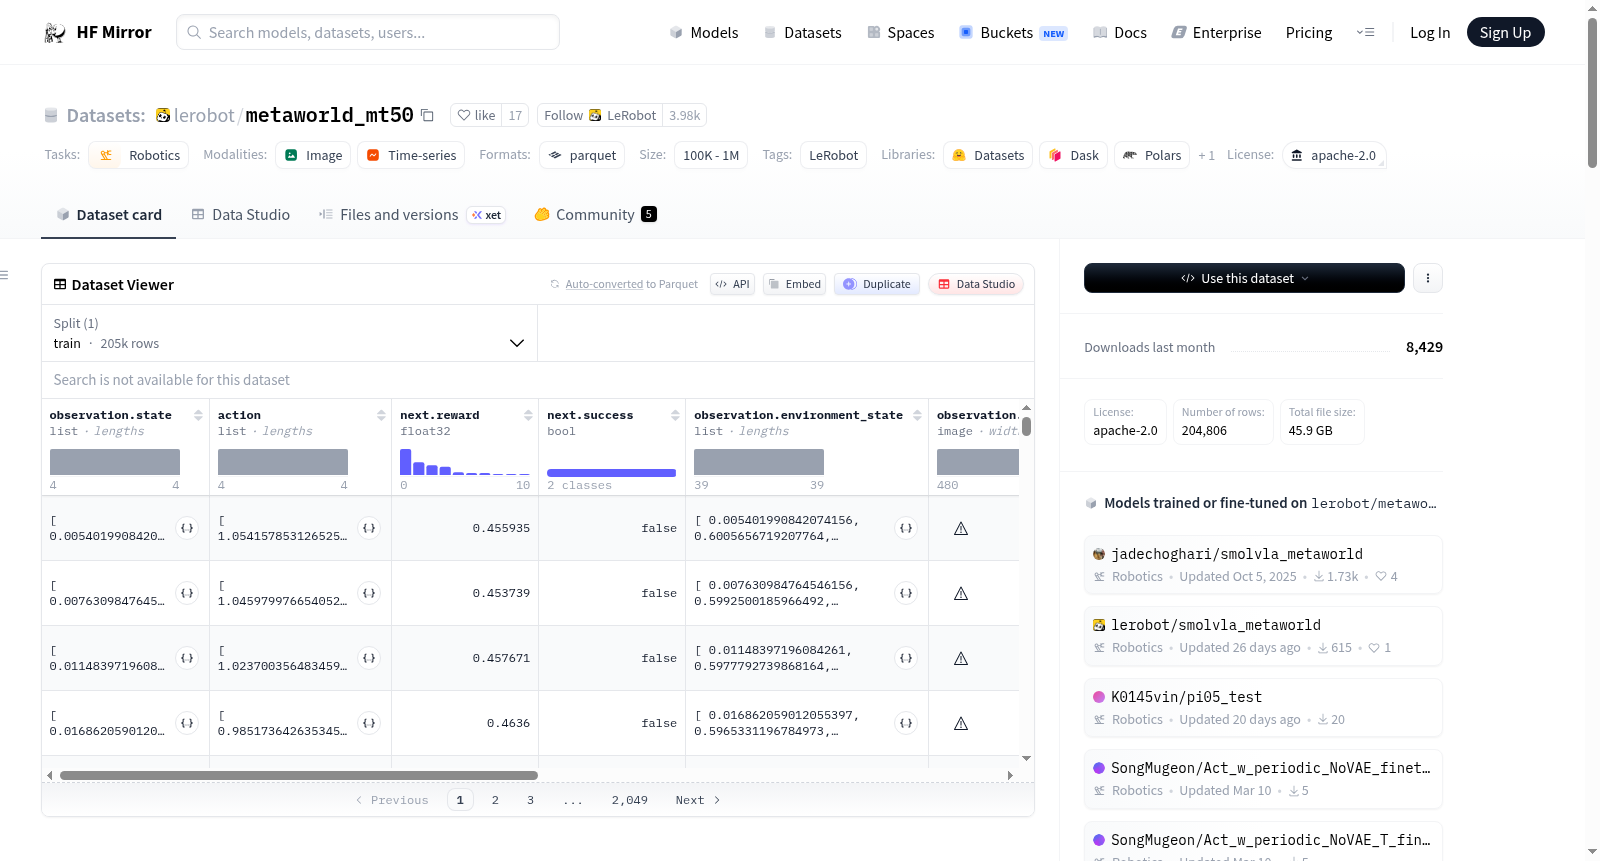Open the Data Studio button in viewer header
1600x861 pixels.
coord(976,284)
